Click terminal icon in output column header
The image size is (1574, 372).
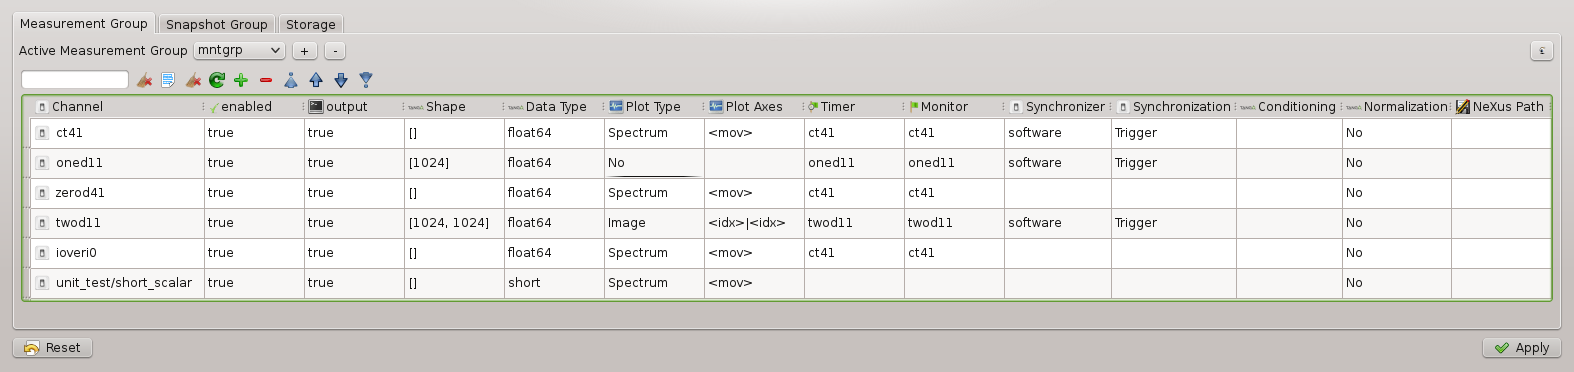pos(316,106)
